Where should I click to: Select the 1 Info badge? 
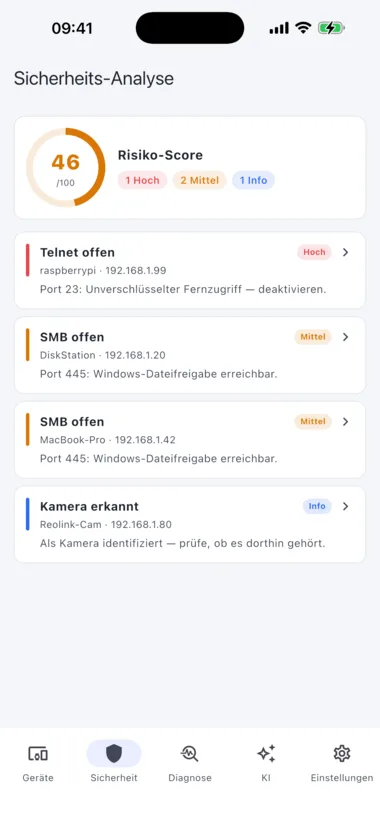[254, 180]
